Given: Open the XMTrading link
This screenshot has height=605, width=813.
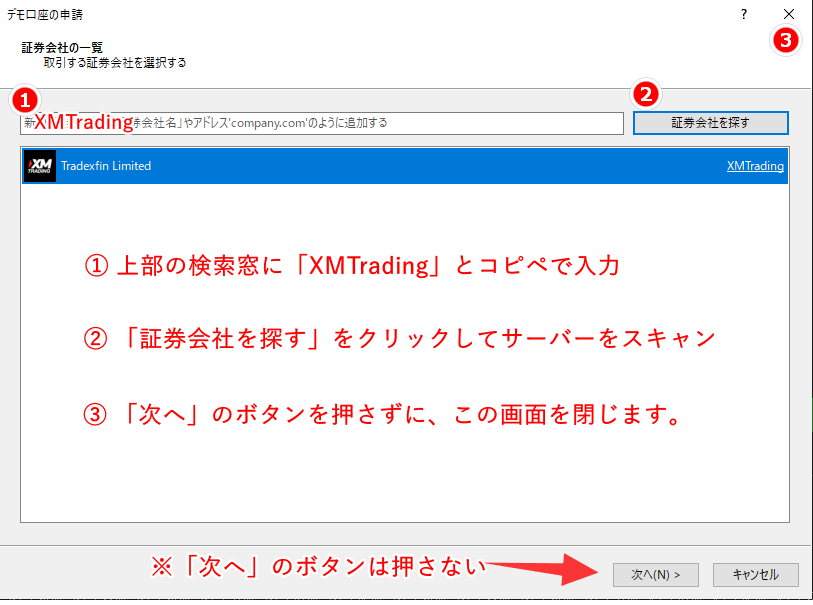Looking at the screenshot, I should click(x=755, y=166).
